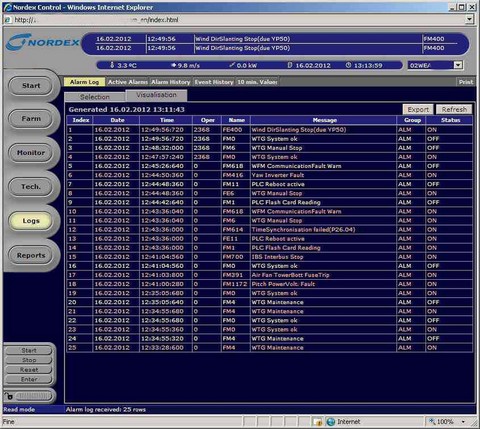This screenshot has width=480, height=429.
Task: Select 'Air Fan TowerBott FuseTrip' message
Action: (290, 275)
